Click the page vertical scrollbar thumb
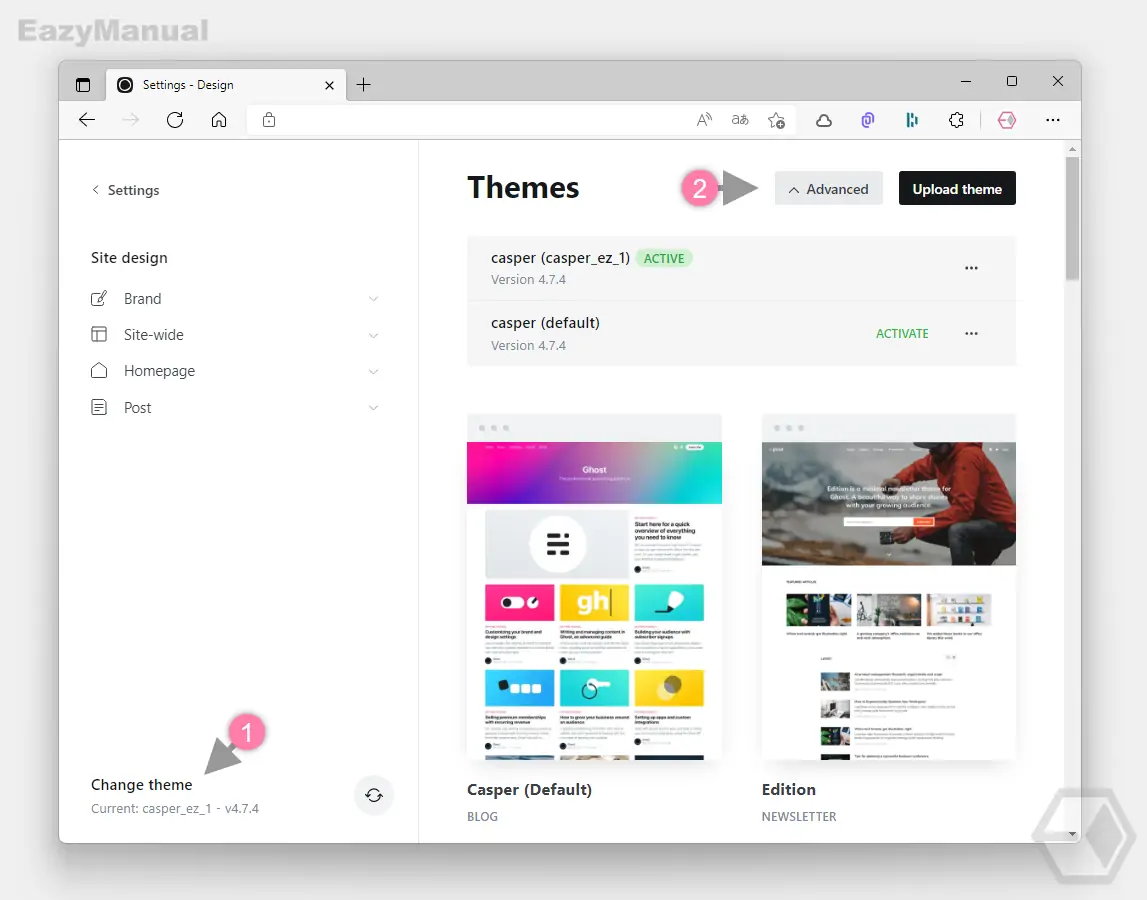The image size is (1147, 900). [1072, 218]
